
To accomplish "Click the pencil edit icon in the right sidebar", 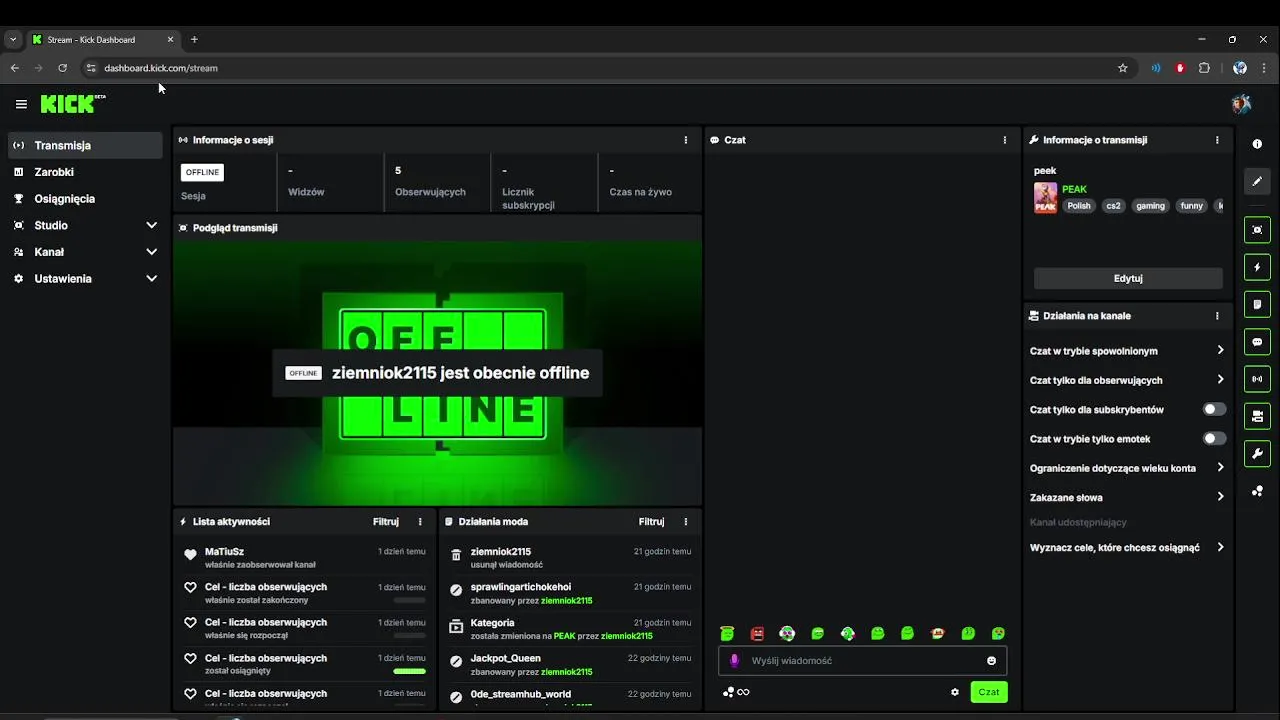I will point(1257,181).
